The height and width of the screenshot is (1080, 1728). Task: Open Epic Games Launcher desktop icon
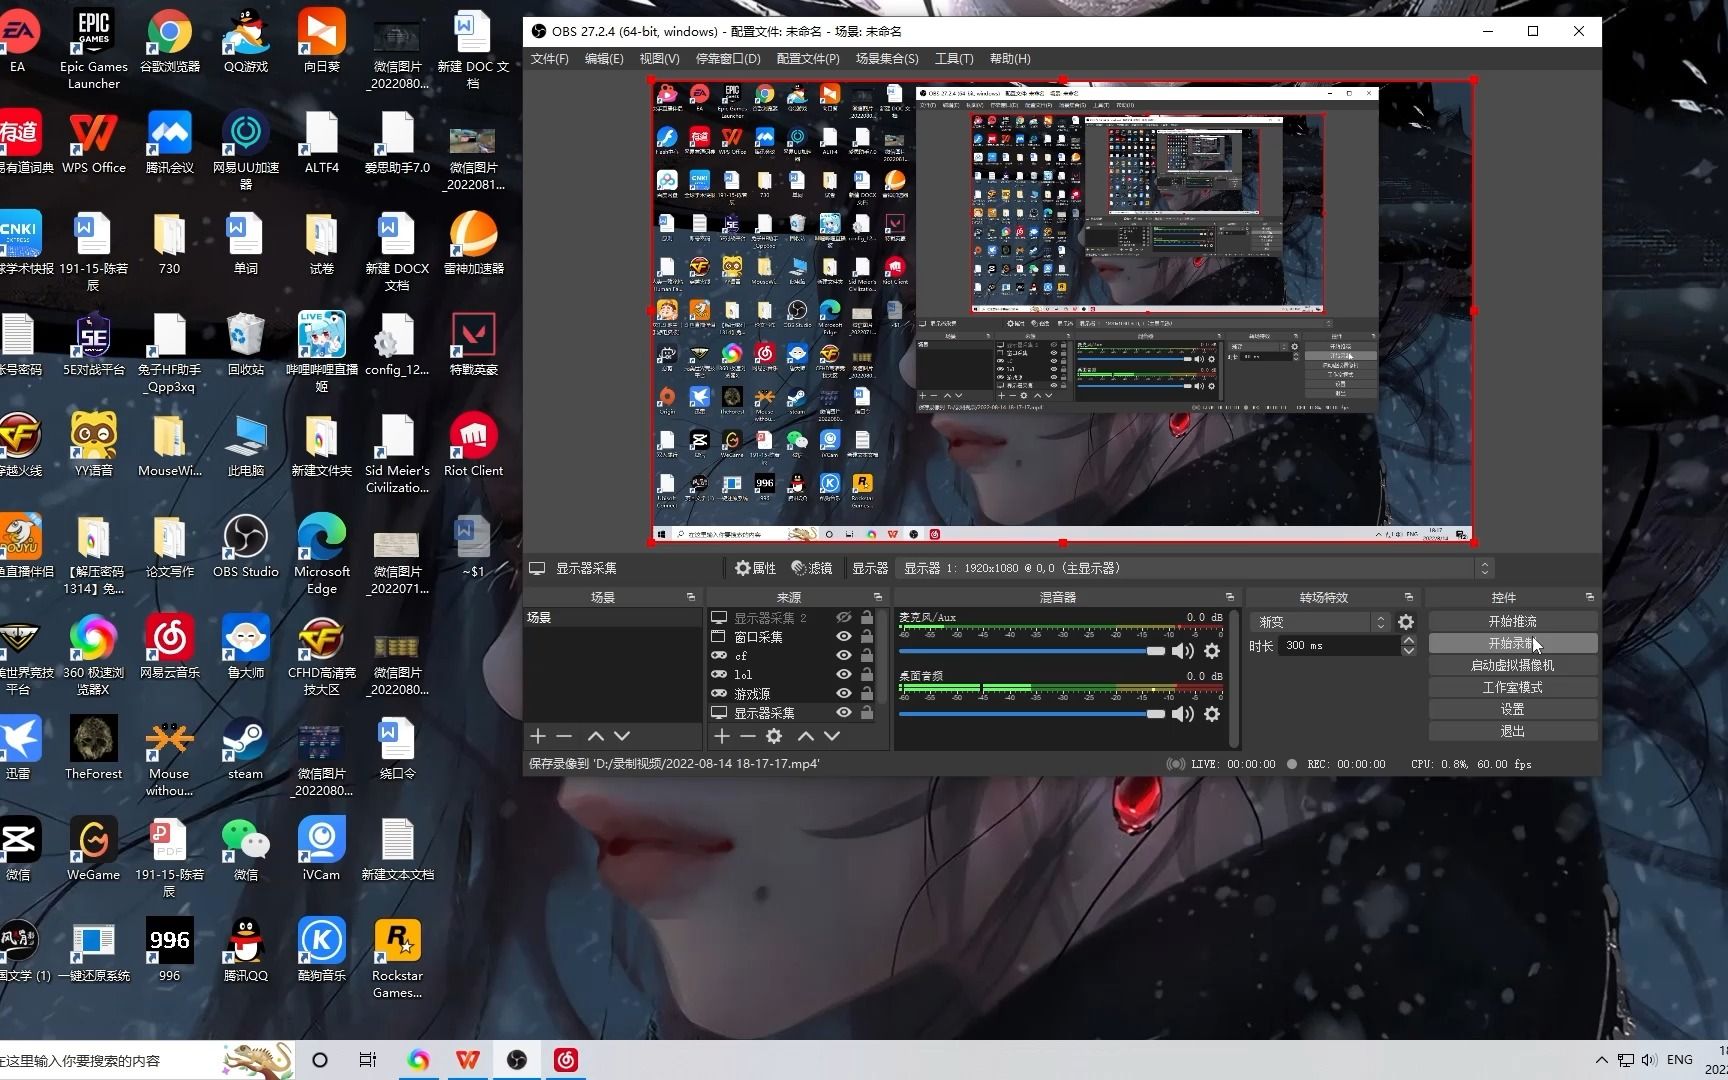[x=93, y=49]
